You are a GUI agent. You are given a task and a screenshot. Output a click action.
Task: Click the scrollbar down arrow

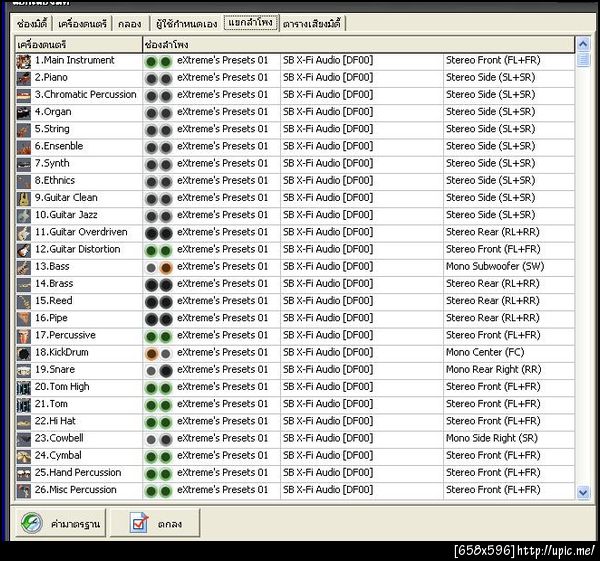coord(583,492)
